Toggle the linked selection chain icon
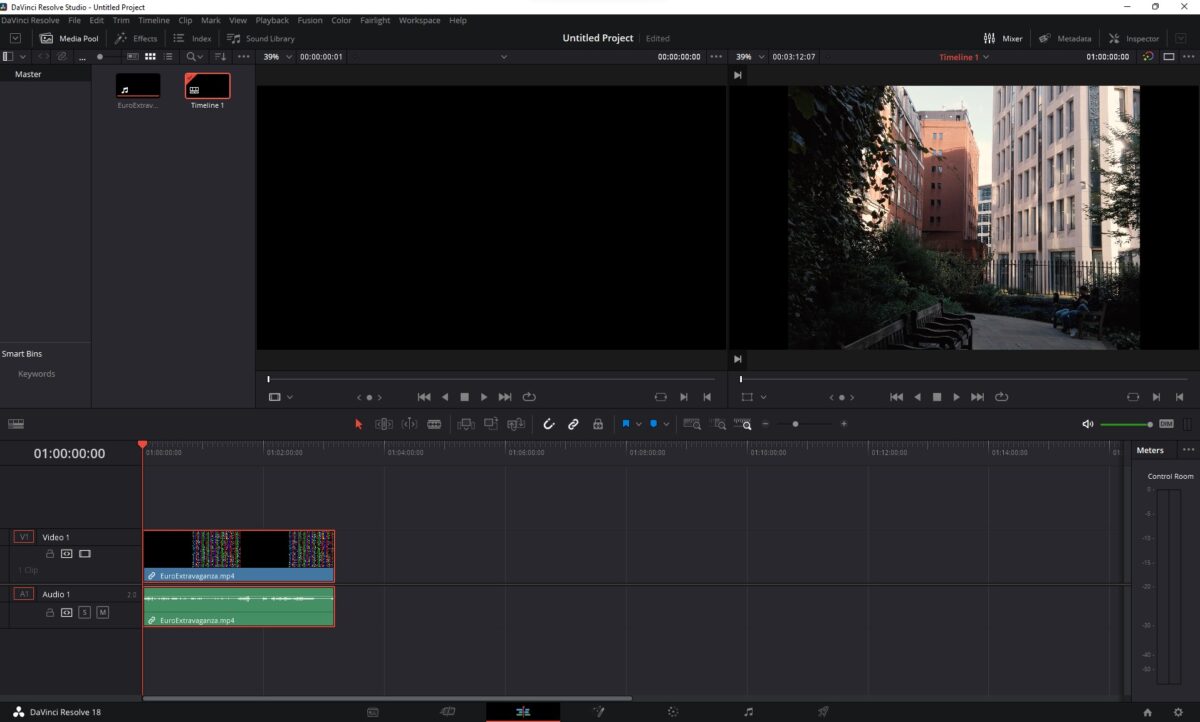This screenshot has width=1200, height=722. (573, 424)
